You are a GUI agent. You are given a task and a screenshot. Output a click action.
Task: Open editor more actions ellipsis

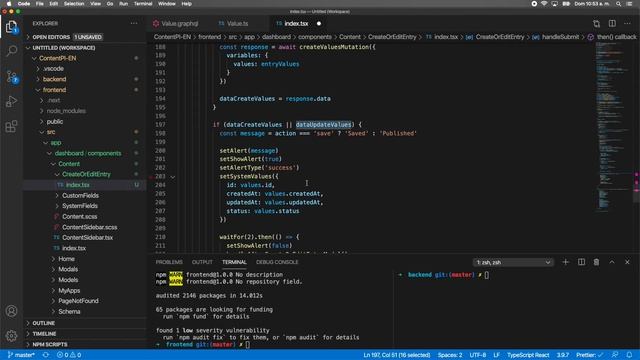coord(627,24)
